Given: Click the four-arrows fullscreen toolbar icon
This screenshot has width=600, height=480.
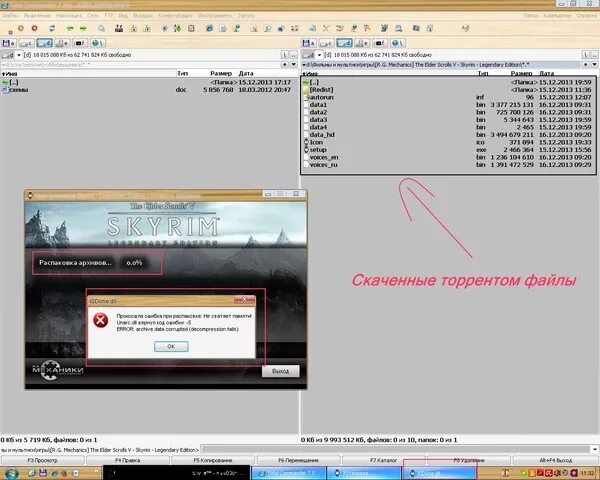Looking at the screenshot, I should (295, 28).
